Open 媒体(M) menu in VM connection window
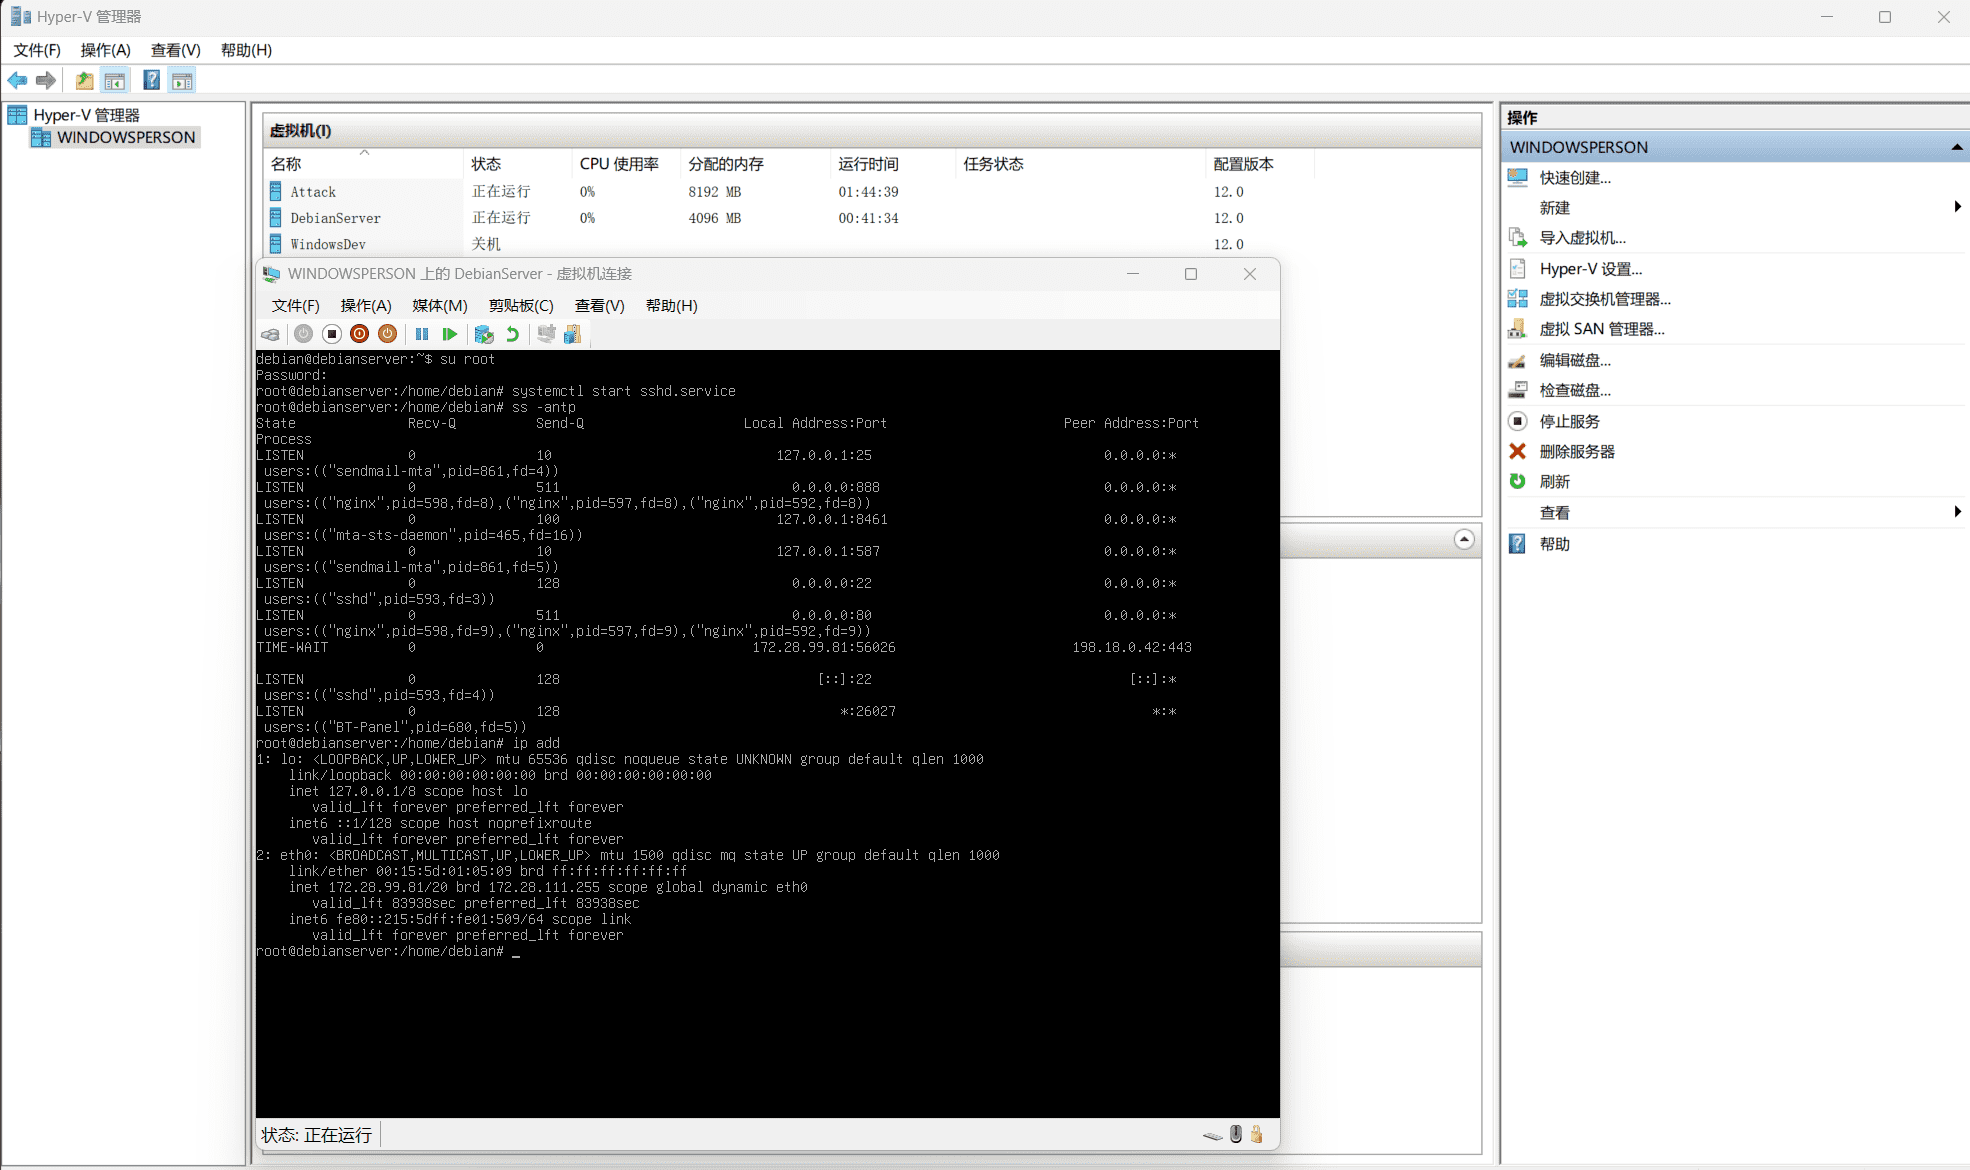This screenshot has height=1170, width=1970. [x=439, y=306]
